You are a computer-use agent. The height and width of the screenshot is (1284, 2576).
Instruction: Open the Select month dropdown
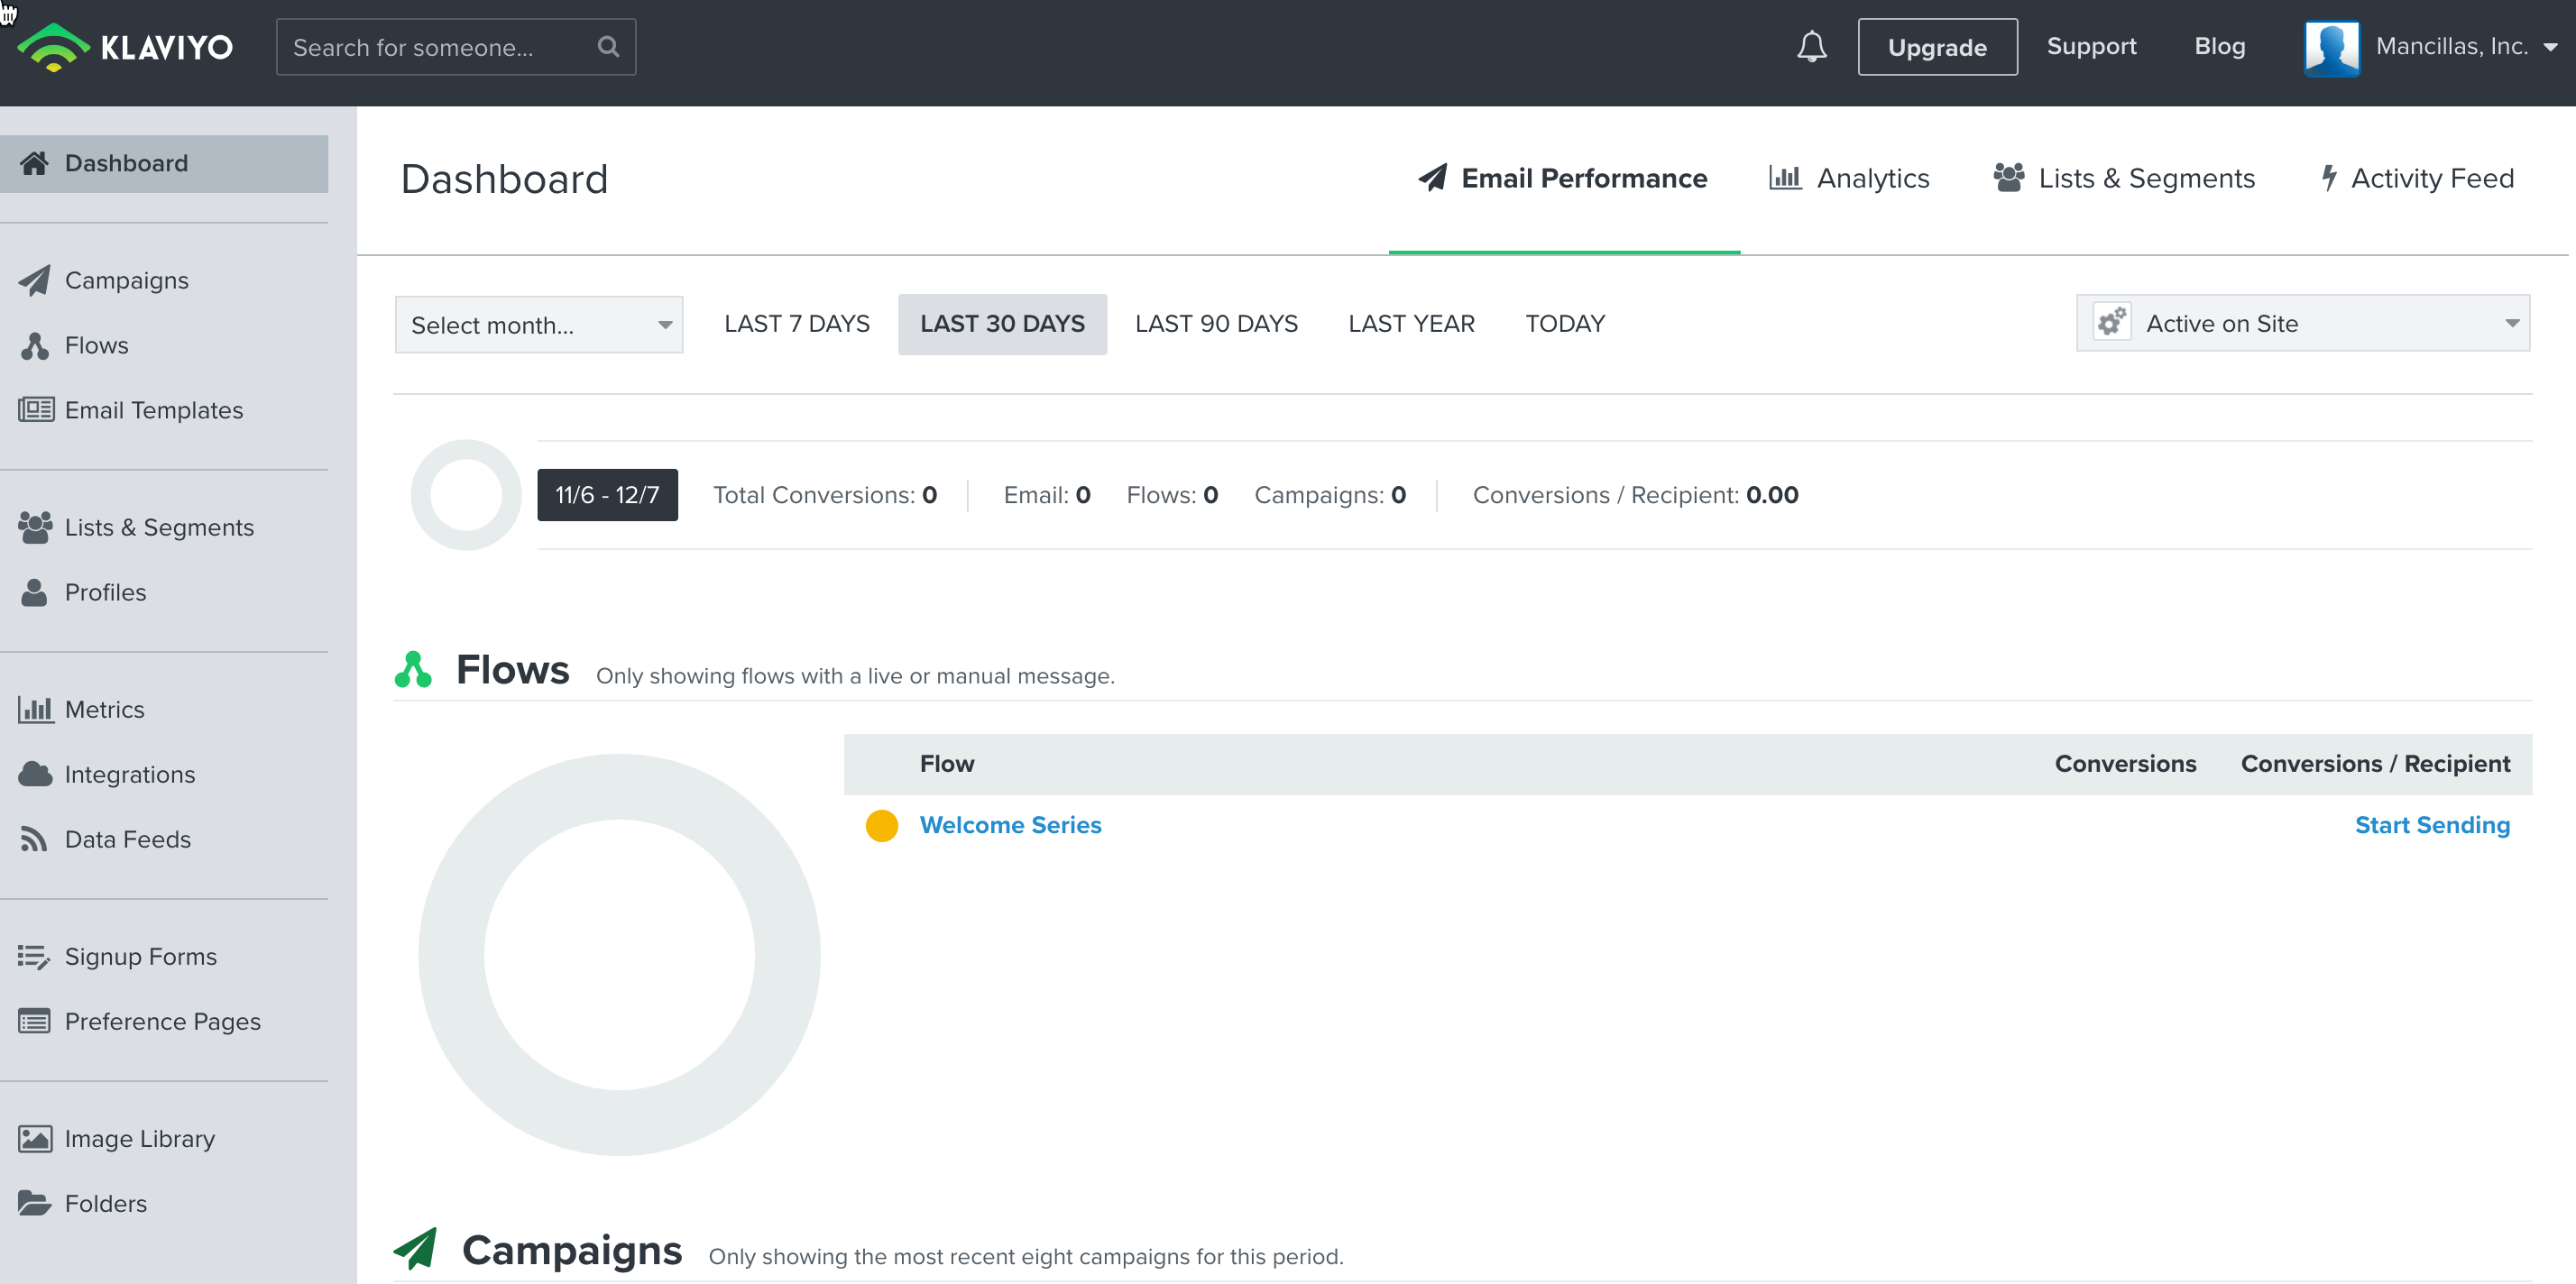538,325
